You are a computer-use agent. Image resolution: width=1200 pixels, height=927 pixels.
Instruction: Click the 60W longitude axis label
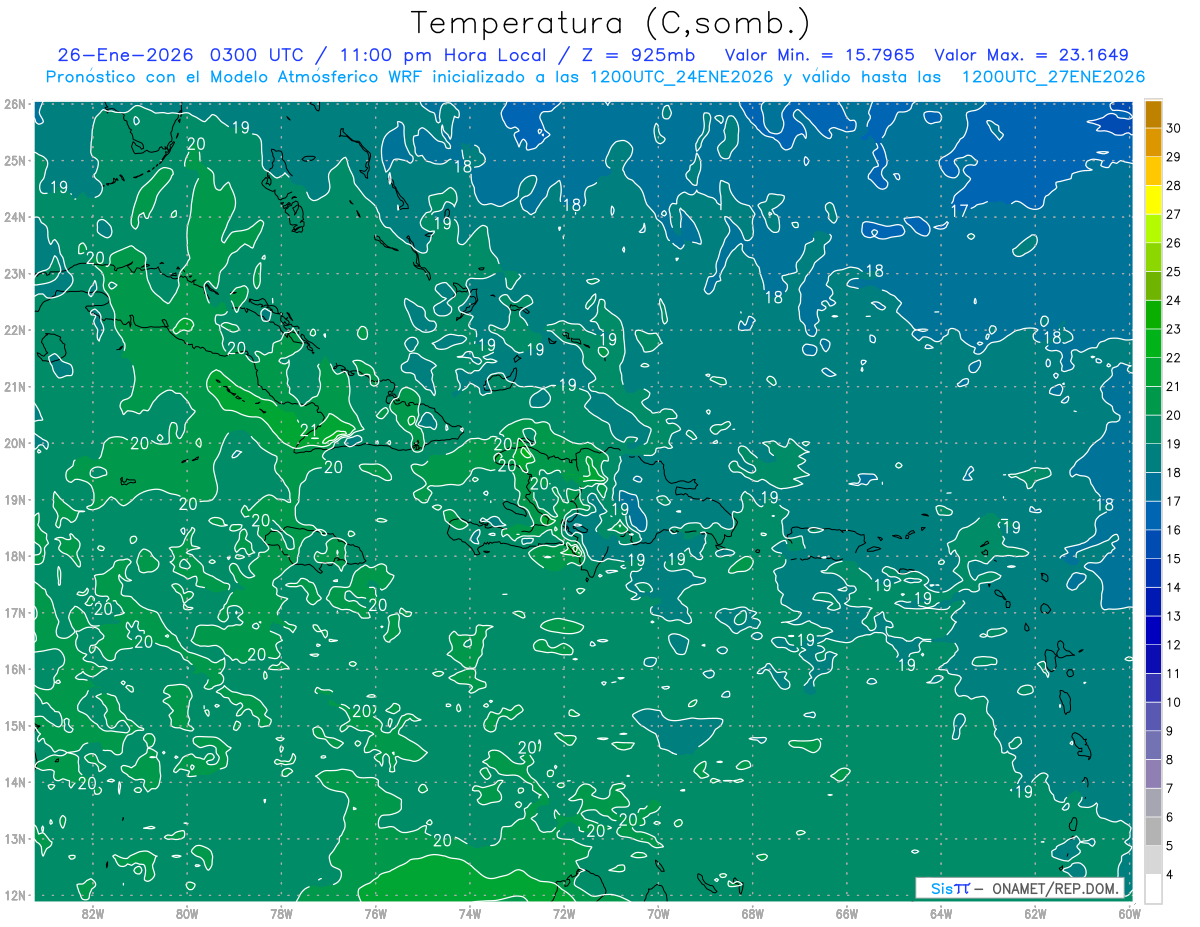[x=1130, y=913]
